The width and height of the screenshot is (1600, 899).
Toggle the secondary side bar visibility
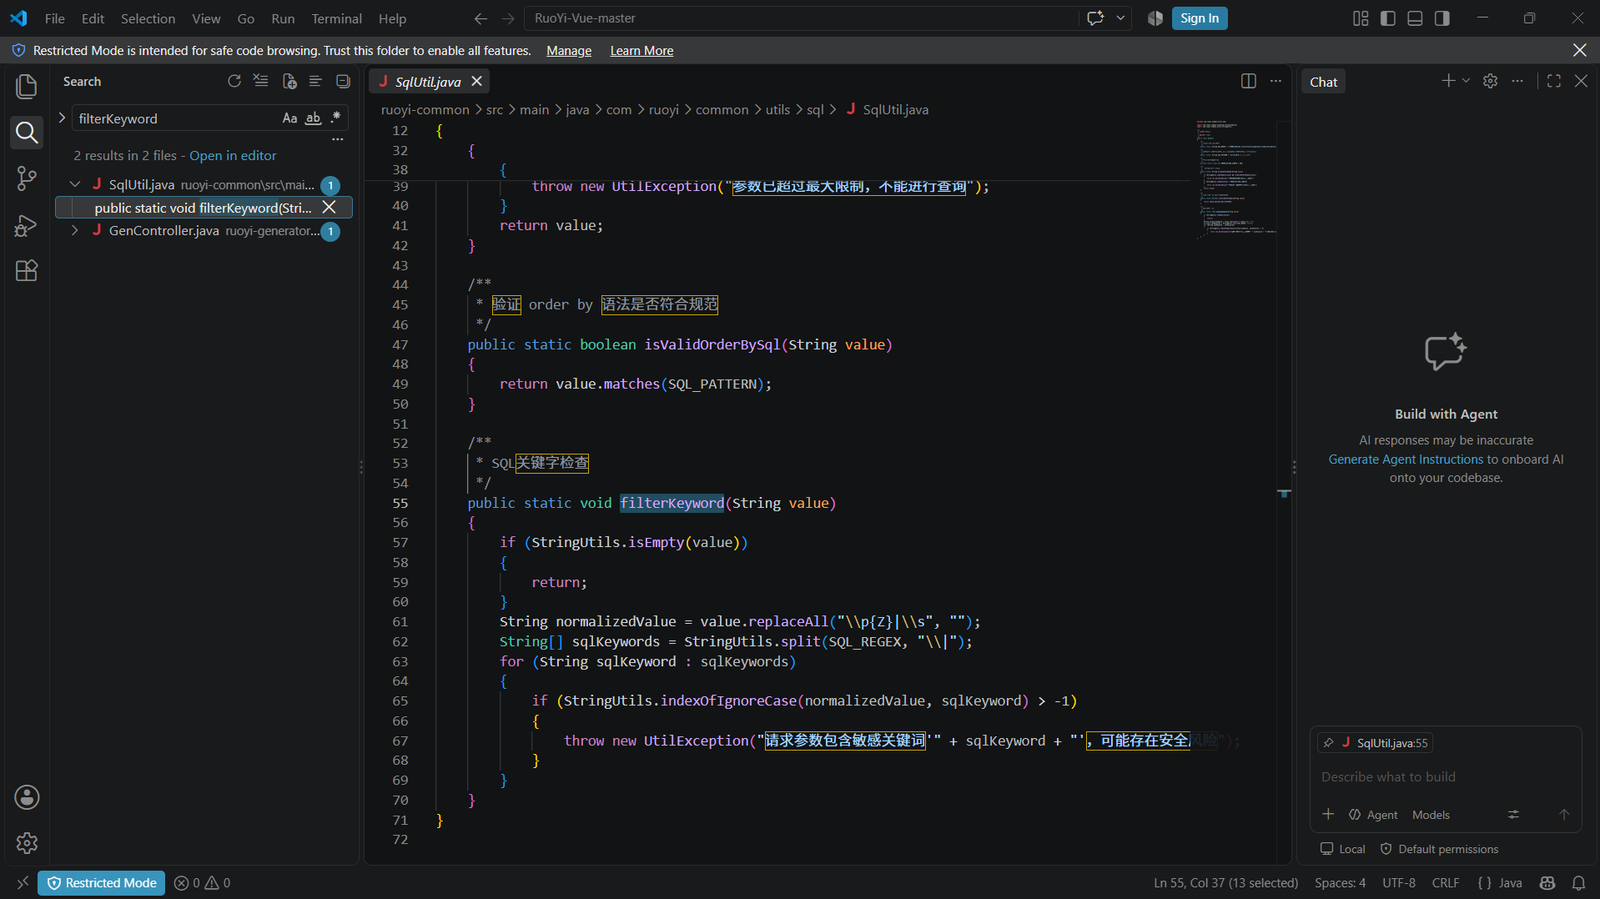[1442, 18]
